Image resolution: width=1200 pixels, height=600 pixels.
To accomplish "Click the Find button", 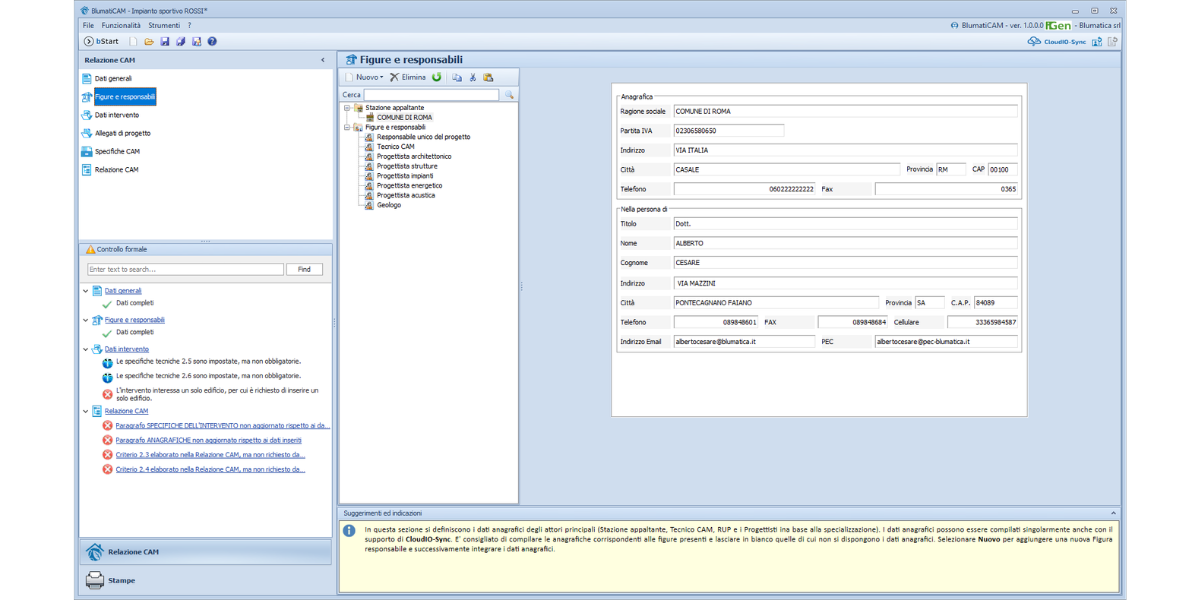I will click(x=304, y=269).
